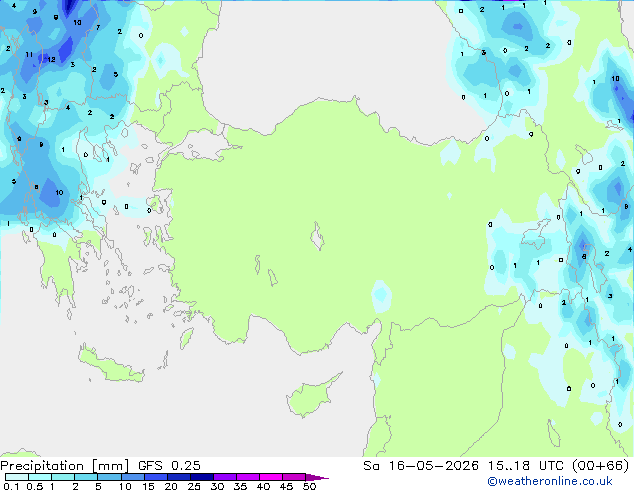Click the 'Precipitation [mm]' title text
Image resolution: width=634 pixels, height=490 pixels.
65,466
